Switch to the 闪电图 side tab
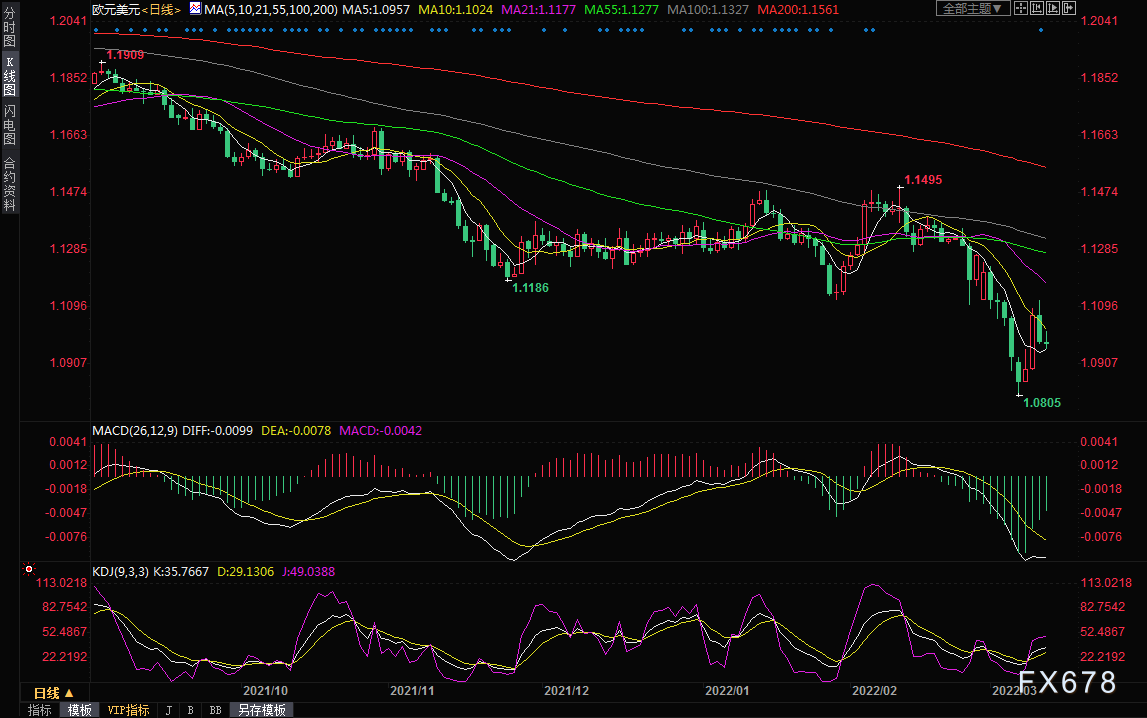The image size is (1147, 718). click(9, 126)
